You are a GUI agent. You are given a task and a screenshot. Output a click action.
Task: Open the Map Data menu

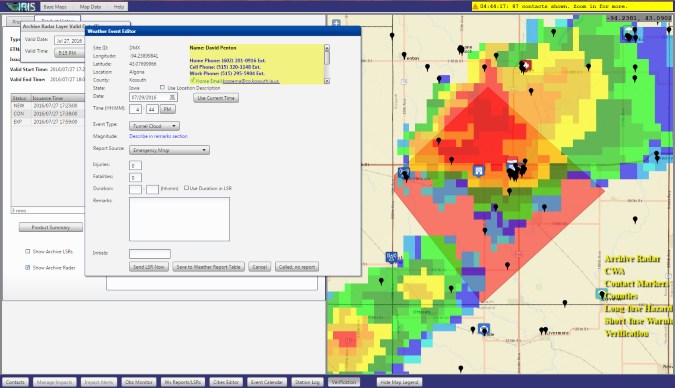[90, 7]
